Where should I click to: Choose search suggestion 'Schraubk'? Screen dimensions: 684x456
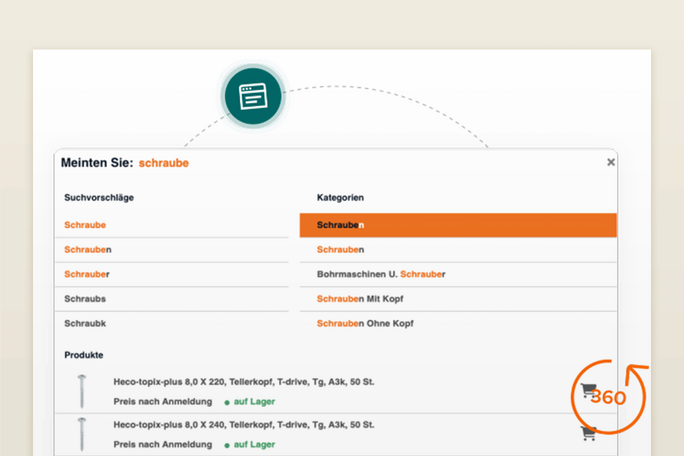point(172,323)
